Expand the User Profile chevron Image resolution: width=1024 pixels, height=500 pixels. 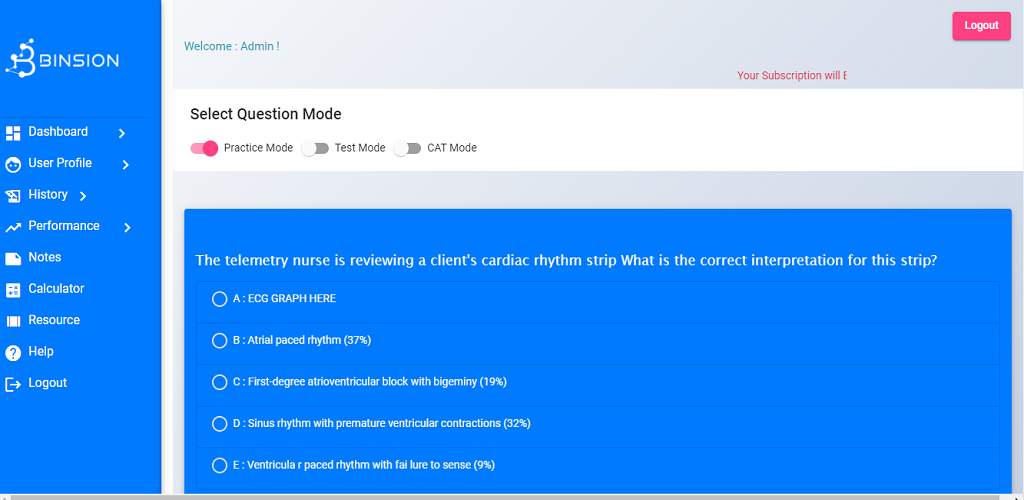click(126, 164)
